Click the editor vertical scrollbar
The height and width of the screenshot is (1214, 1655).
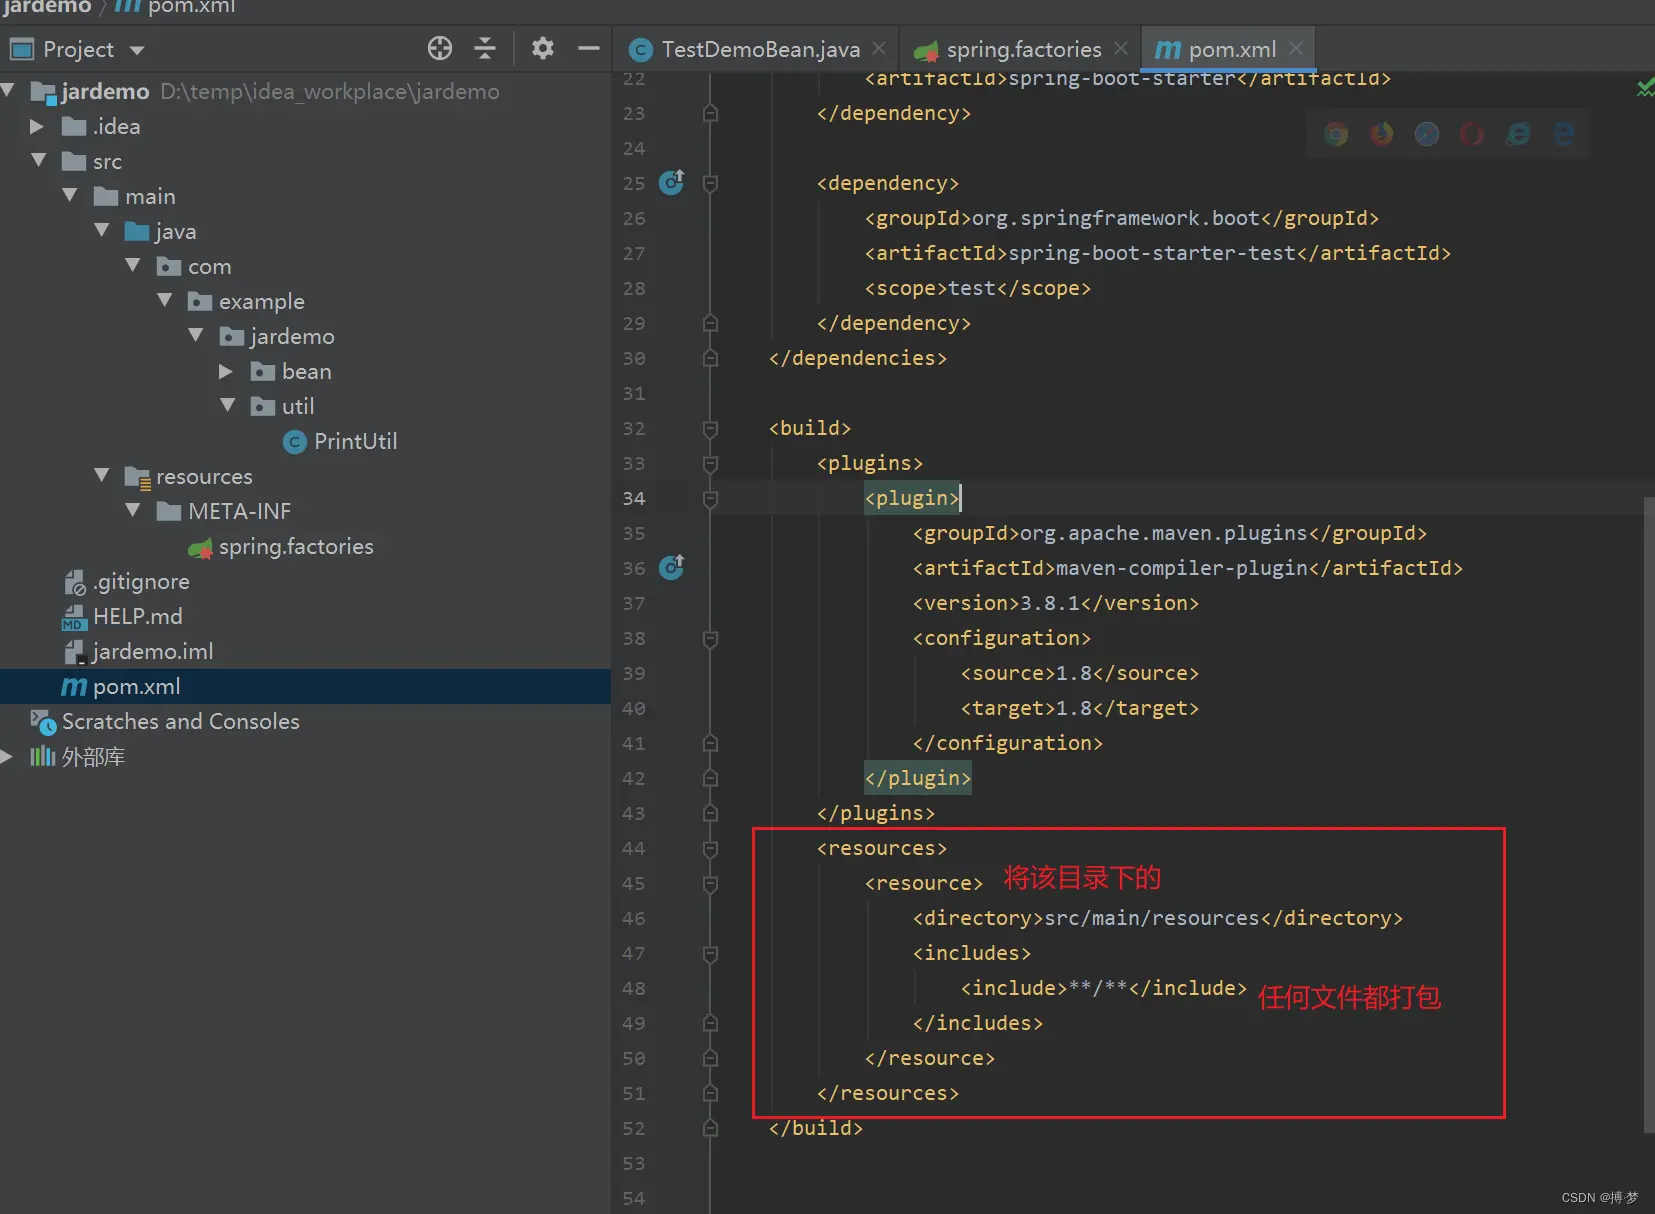[x=1649, y=815]
